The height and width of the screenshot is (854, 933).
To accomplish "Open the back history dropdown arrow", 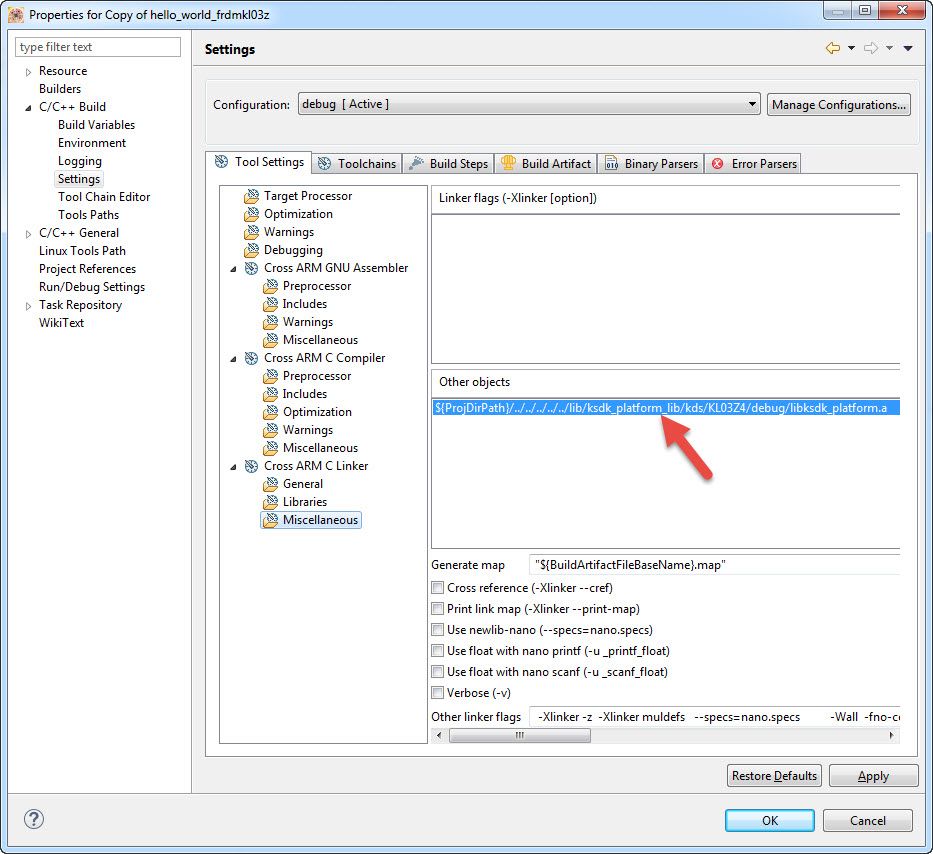I will point(851,48).
